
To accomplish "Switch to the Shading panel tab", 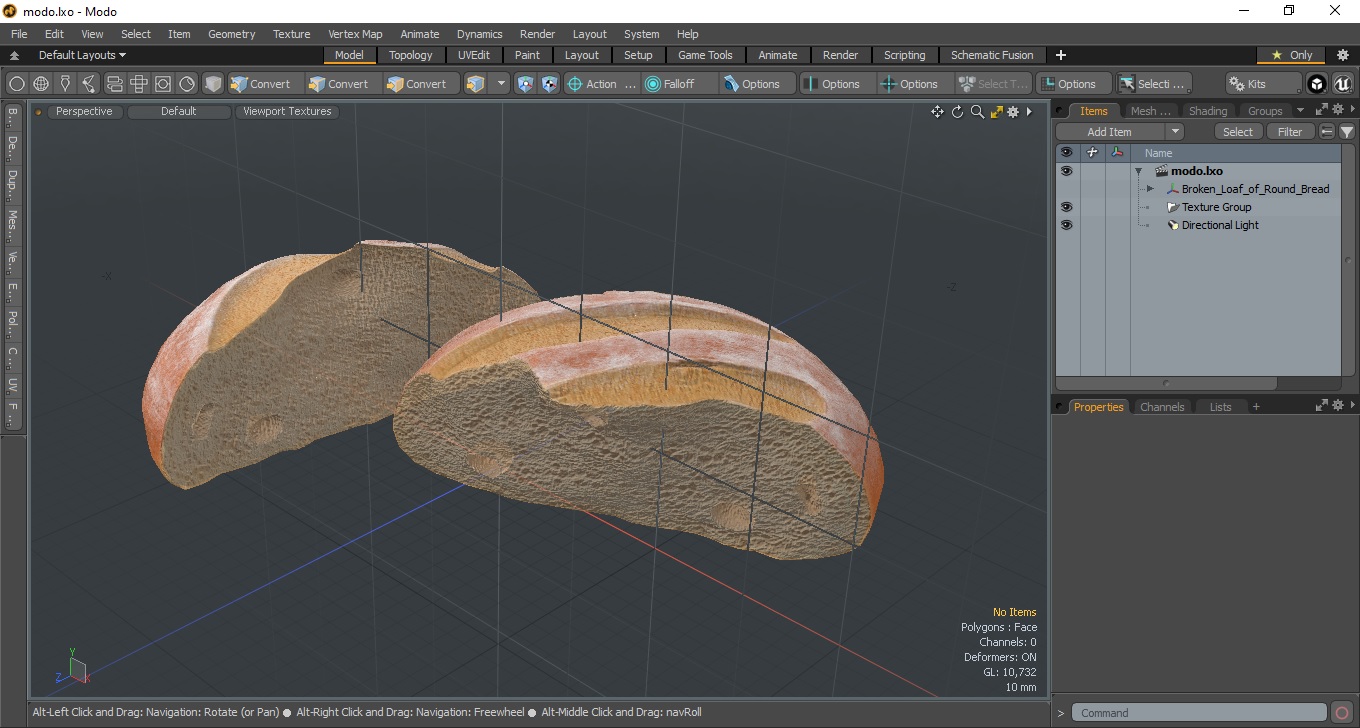I will click(x=1207, y=111).
